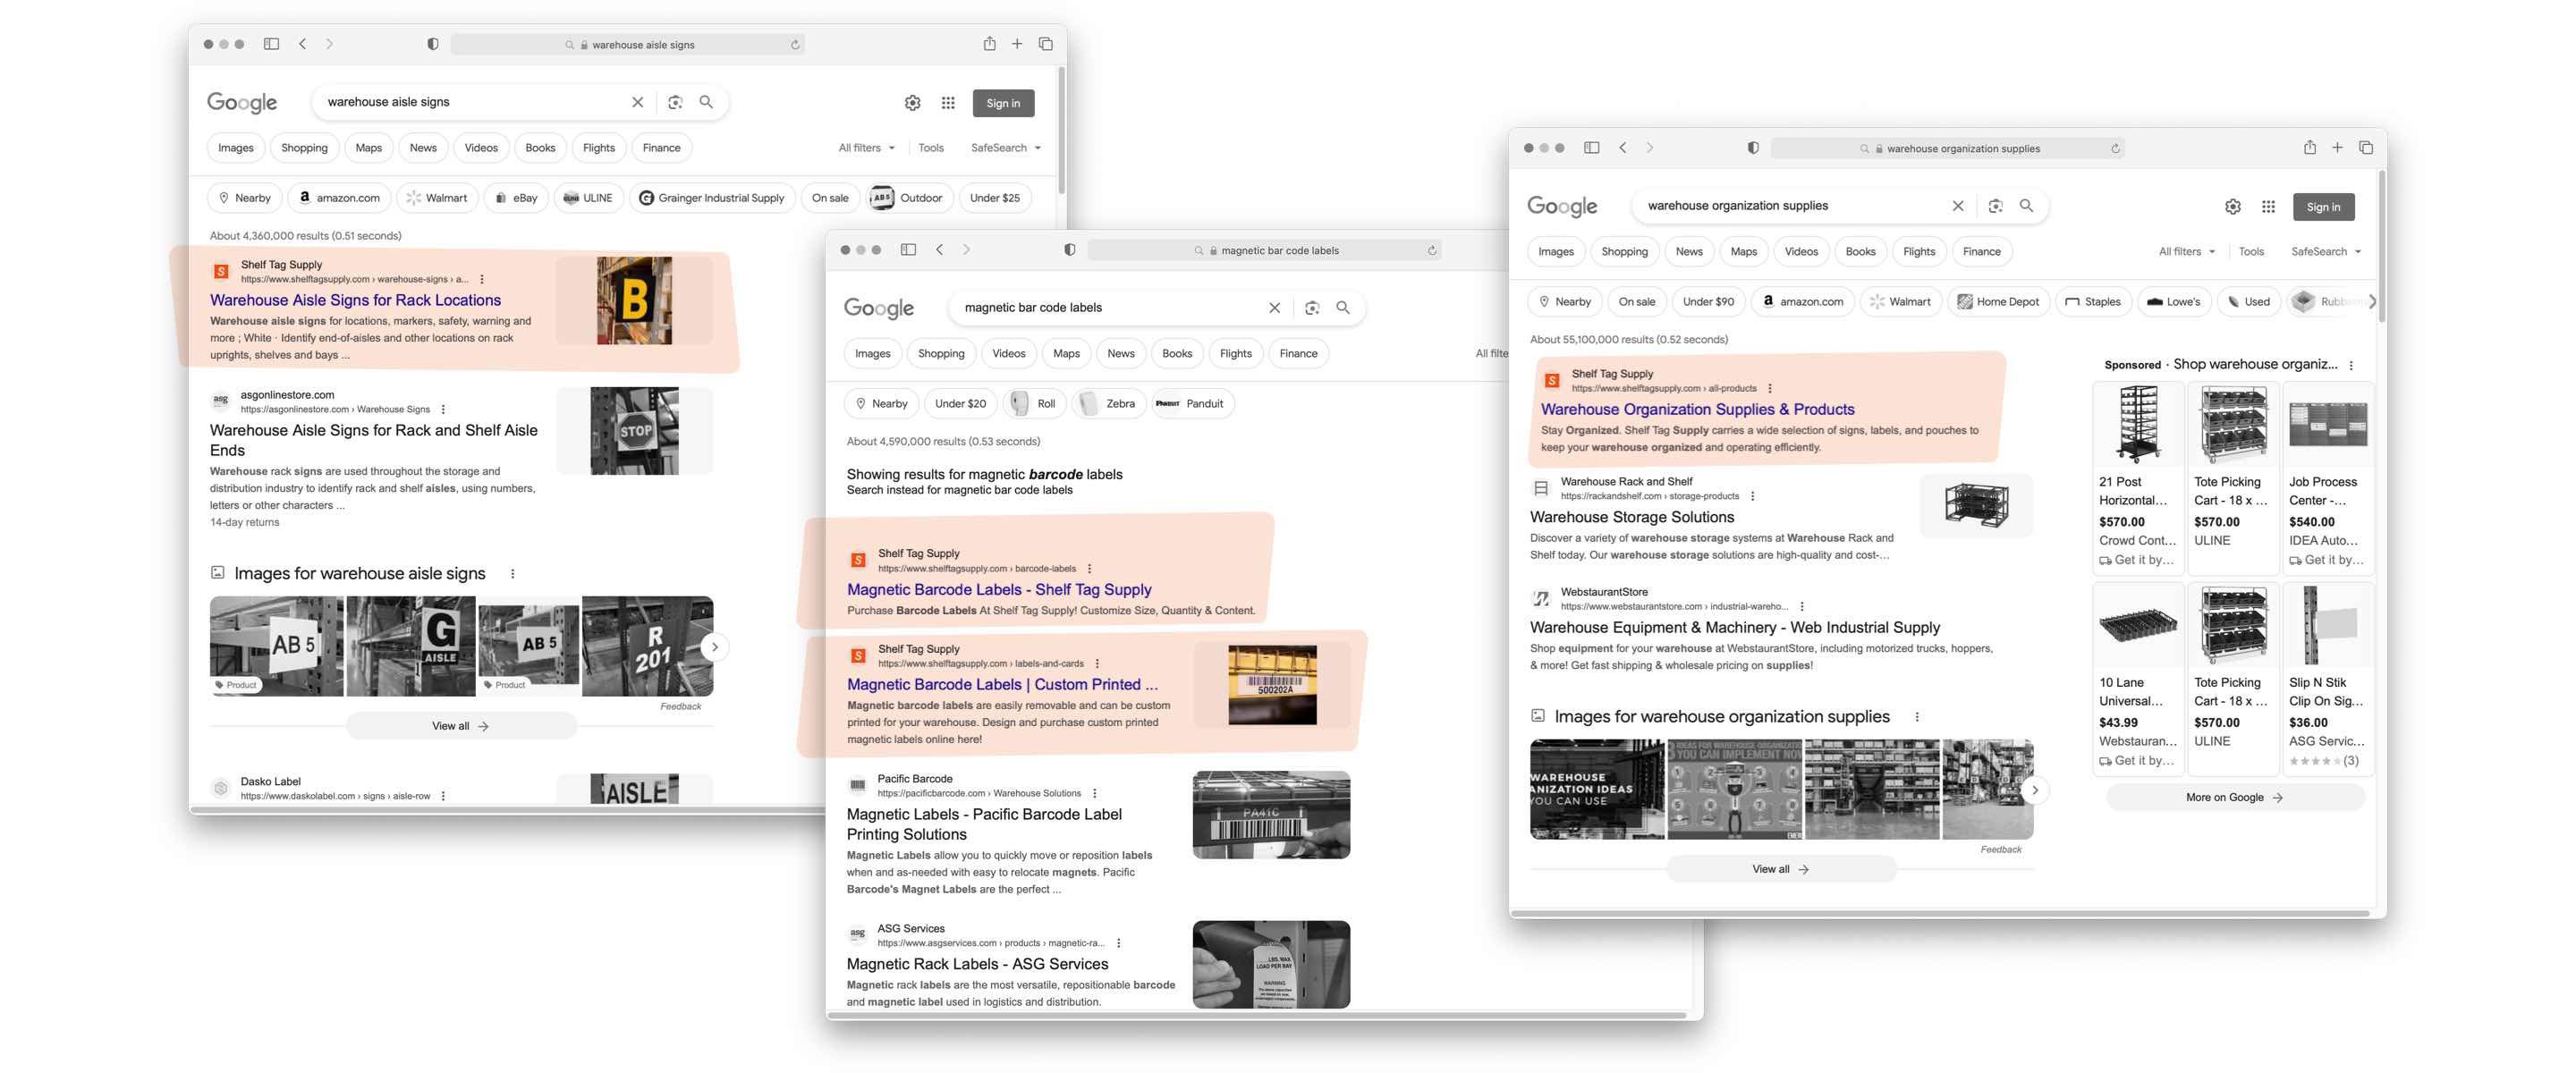Apply Home Depot filter chip

(x=1997, y=302)
